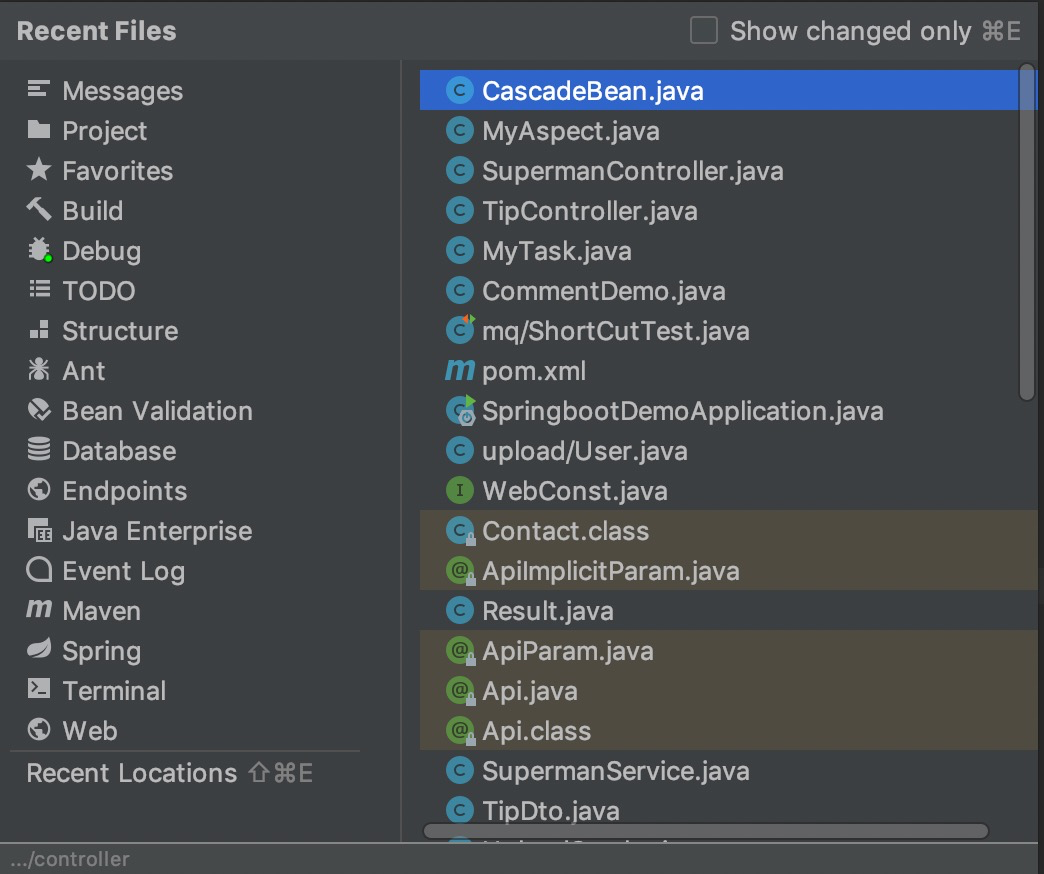Screen dimensions: 1044x874
Task: Open the Contact.class file
Action: point(565,531)
